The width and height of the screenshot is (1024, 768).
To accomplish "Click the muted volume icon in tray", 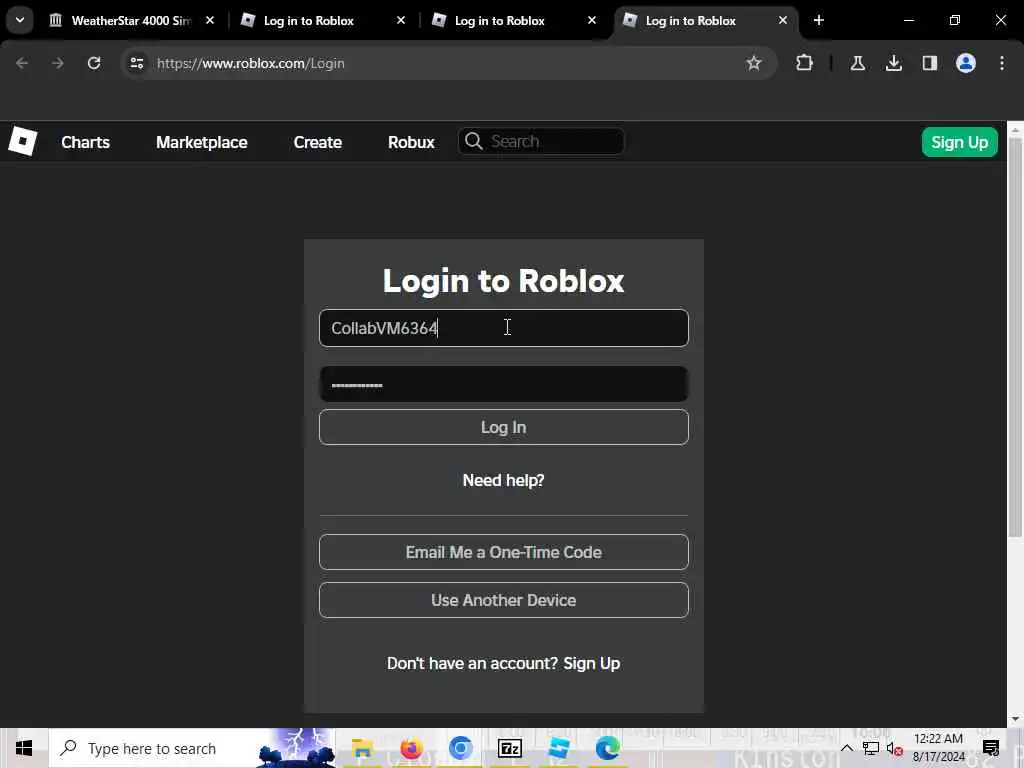I will coord(895,748).
